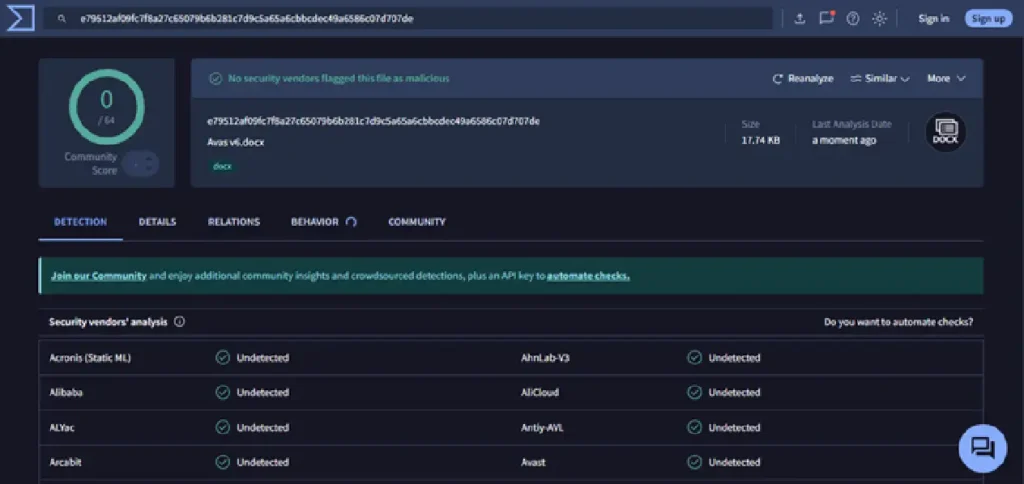Click the hash search input field
Screen dimensions: 1024x484
coord(408,19)
